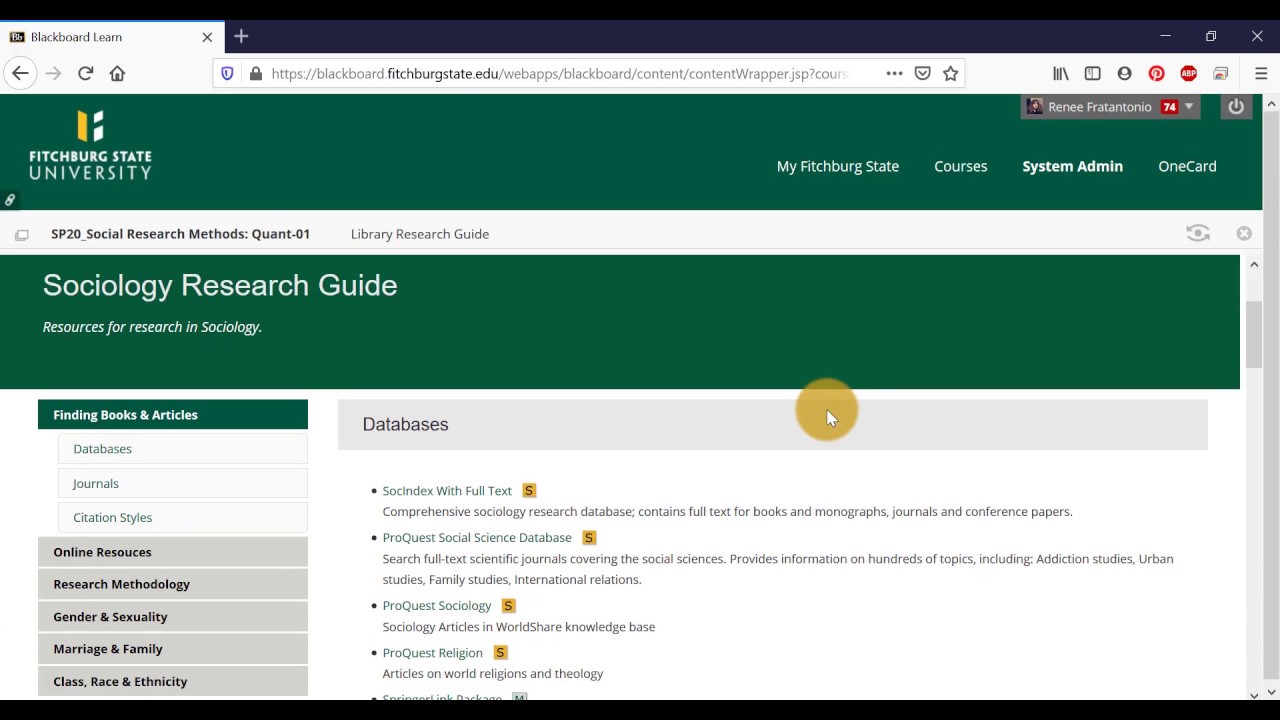
Task: Open tracking protection shield icon
Action: tap(227, 73)
